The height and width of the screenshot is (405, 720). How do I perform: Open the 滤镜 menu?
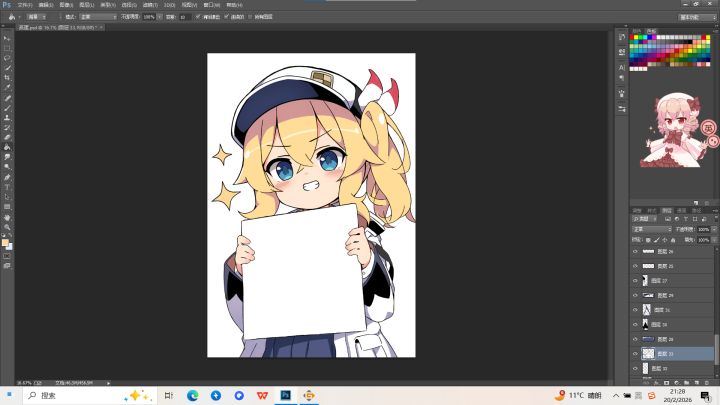click(x=150, y=5)
